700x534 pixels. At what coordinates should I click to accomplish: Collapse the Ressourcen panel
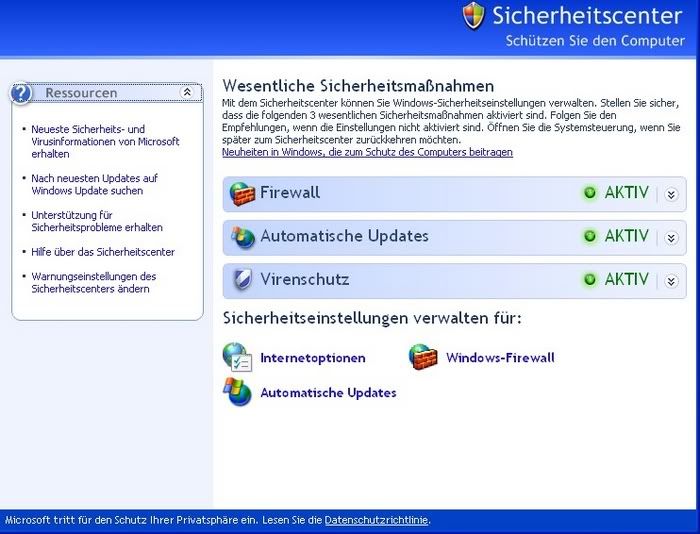tap(187, 92)
